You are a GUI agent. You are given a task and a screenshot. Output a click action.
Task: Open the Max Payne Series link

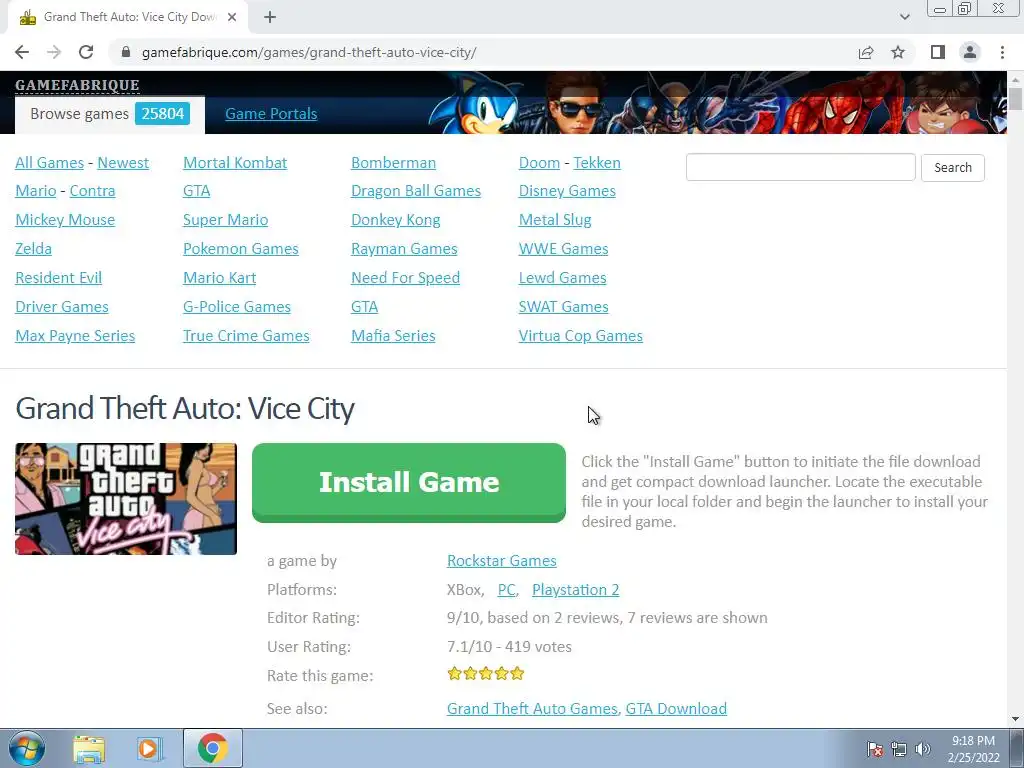pyautogui.click(x=75, y=336)
